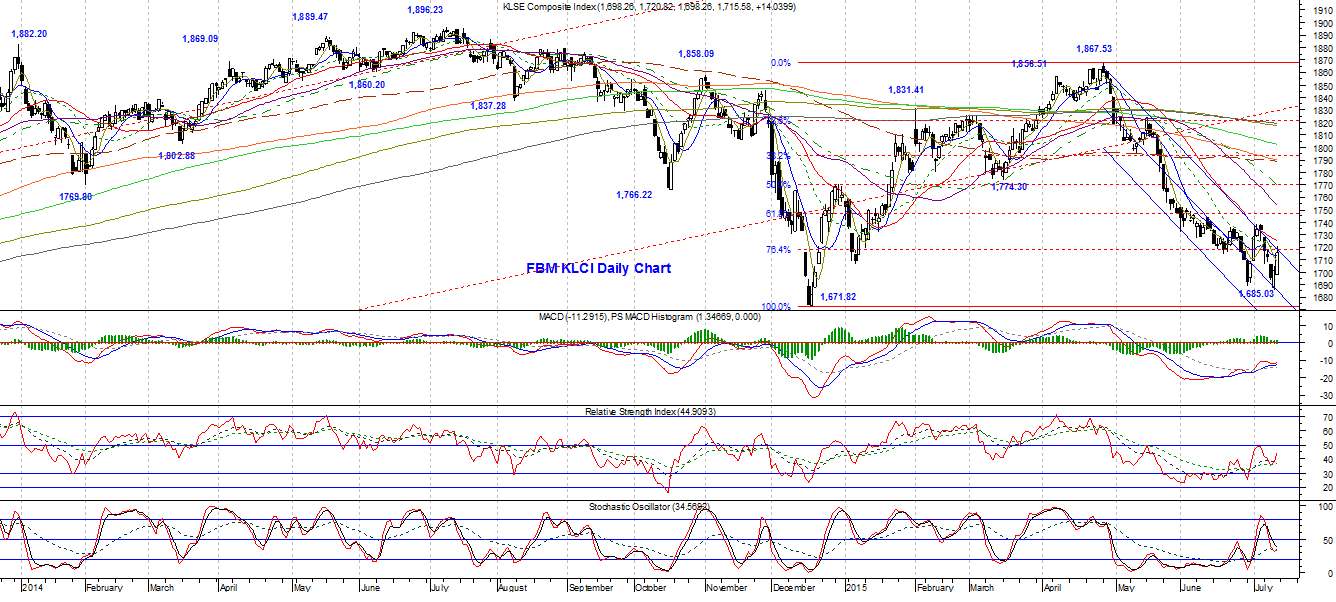Screen dimensions: 1336x602
Task: Click the 1,856.51 price label
Action: [1029, 63]
